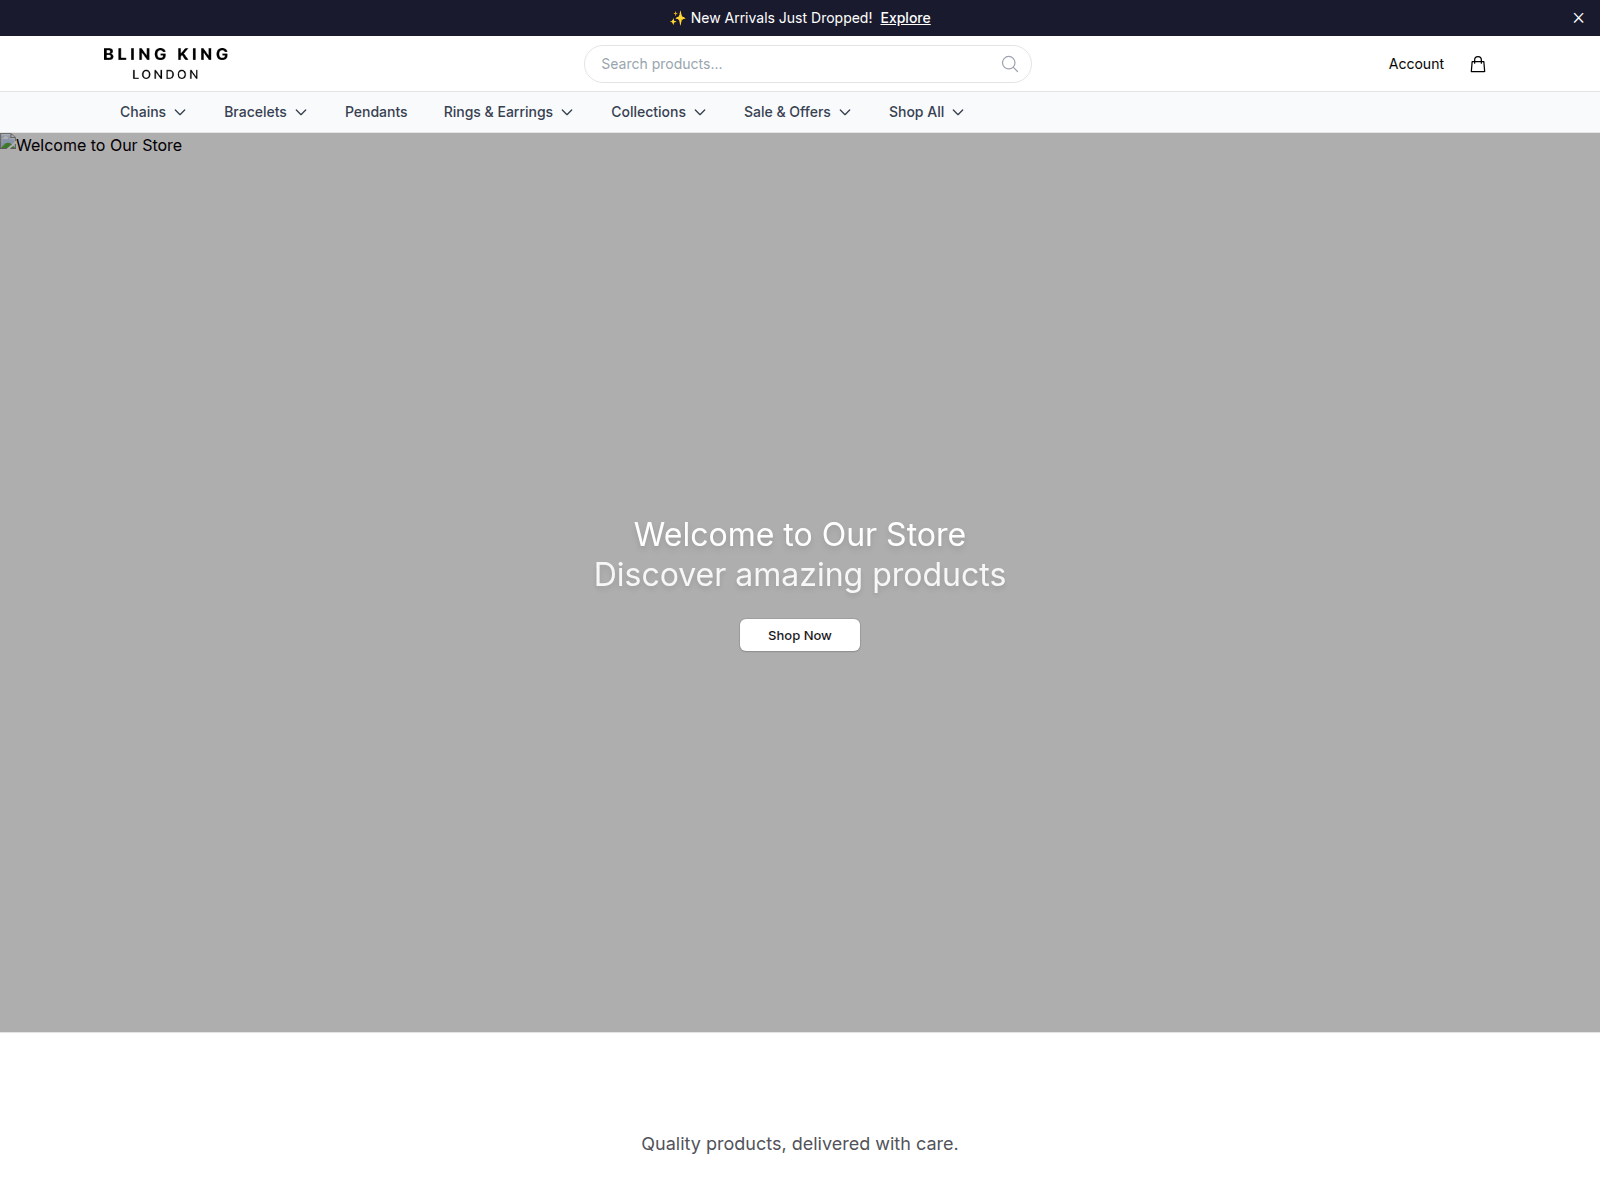Click the 'New Arrivals Just Dropped!' text
This screenshot has width=1600, height=1200.
click(781, 18)
